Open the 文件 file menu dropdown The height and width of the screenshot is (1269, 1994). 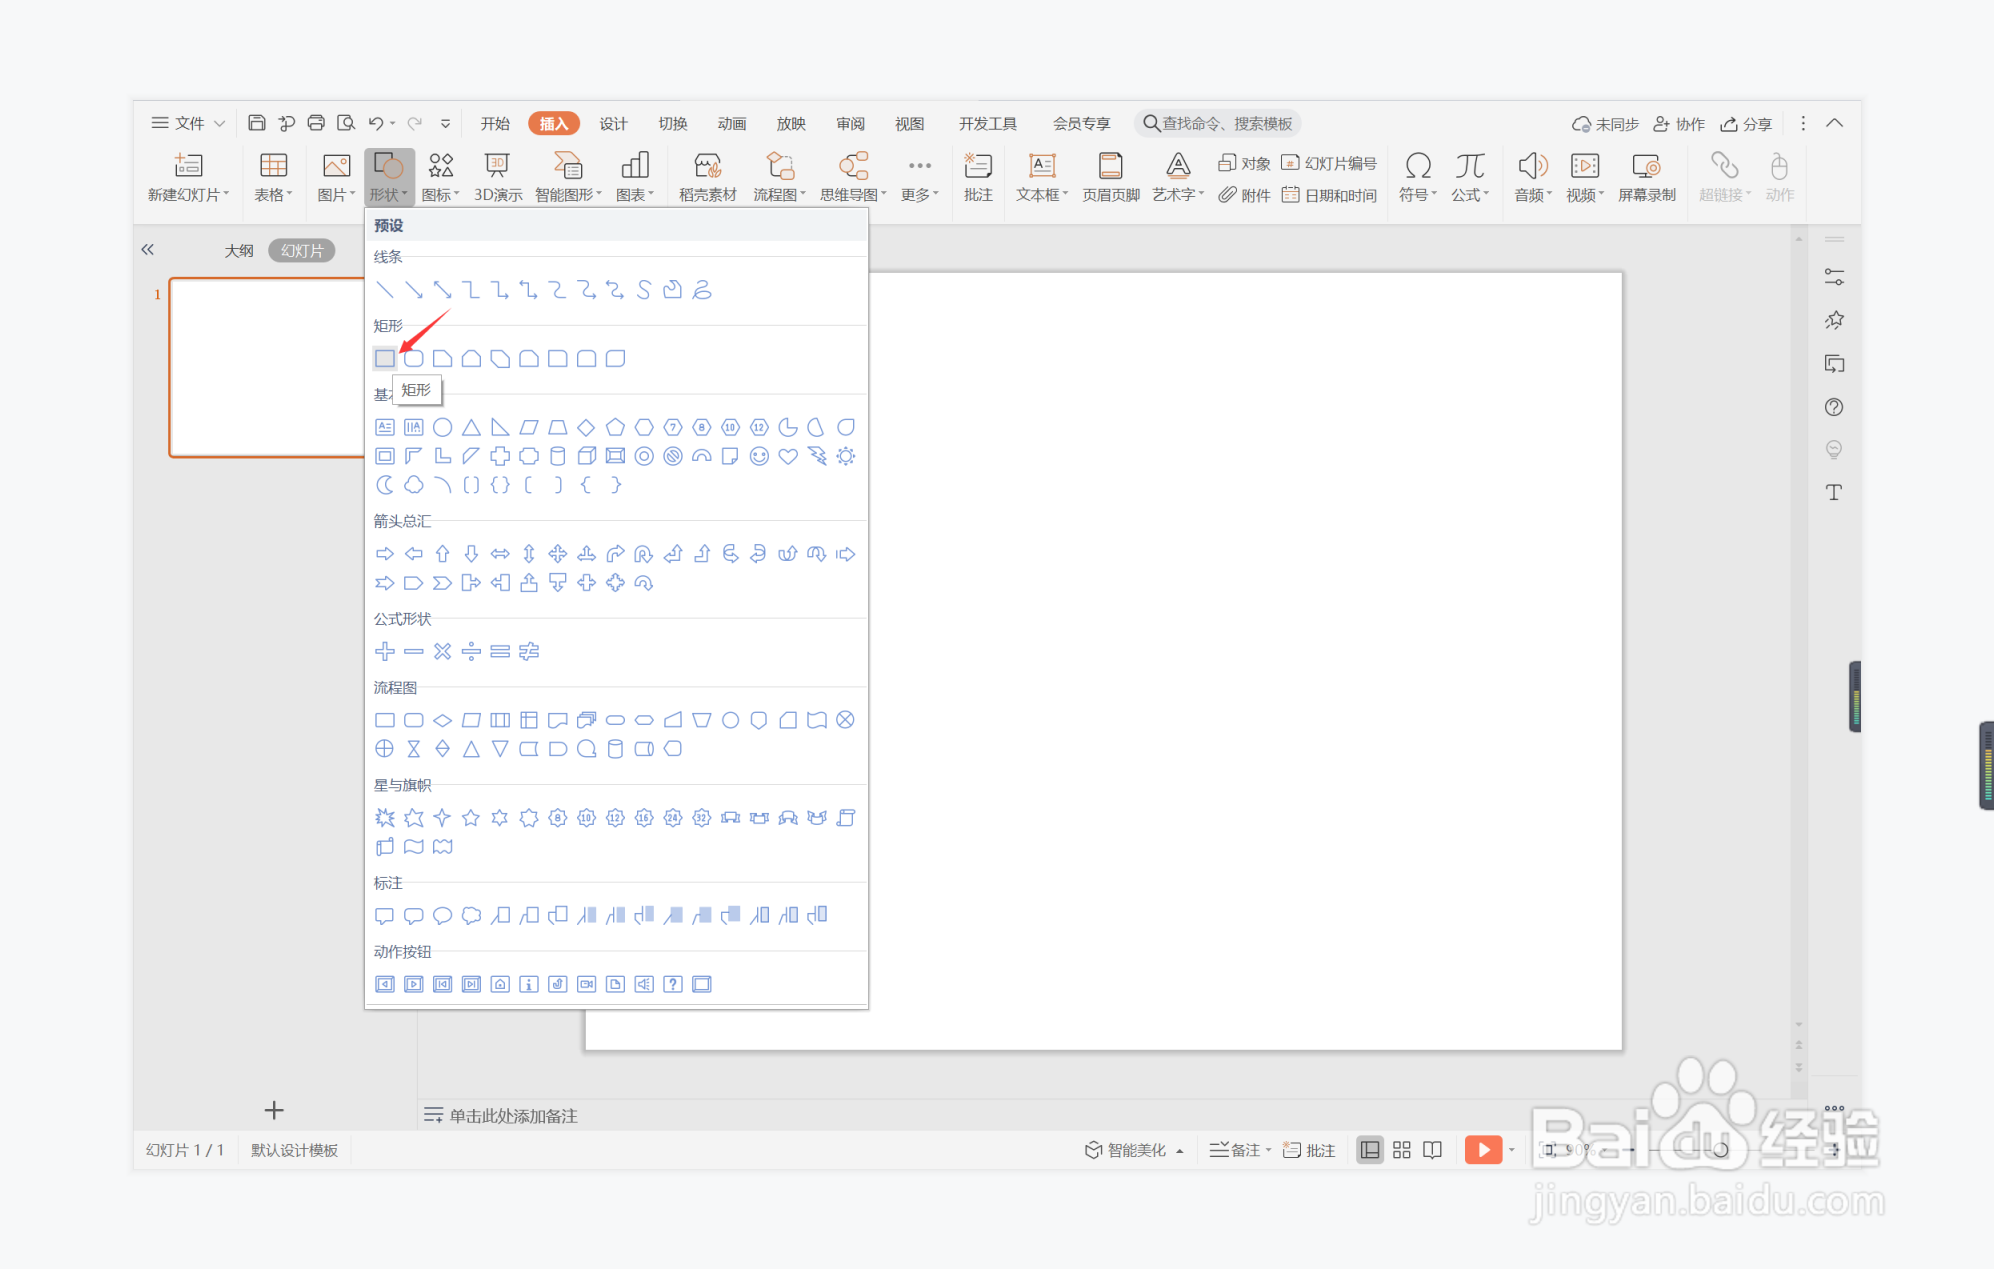188,123
